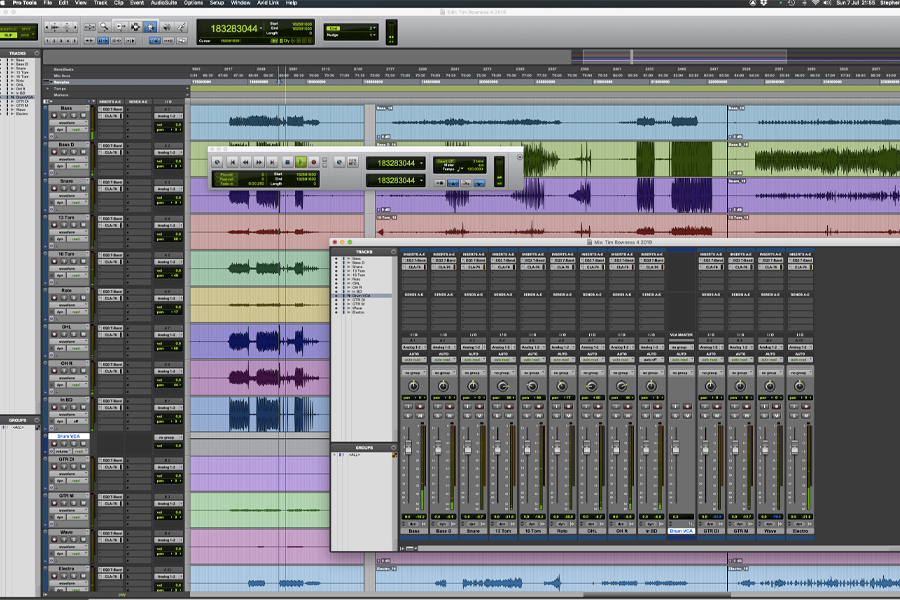Click the GEN MTC button in Transport
Viewport: 900px width, 600px height.
pos(352,162)
